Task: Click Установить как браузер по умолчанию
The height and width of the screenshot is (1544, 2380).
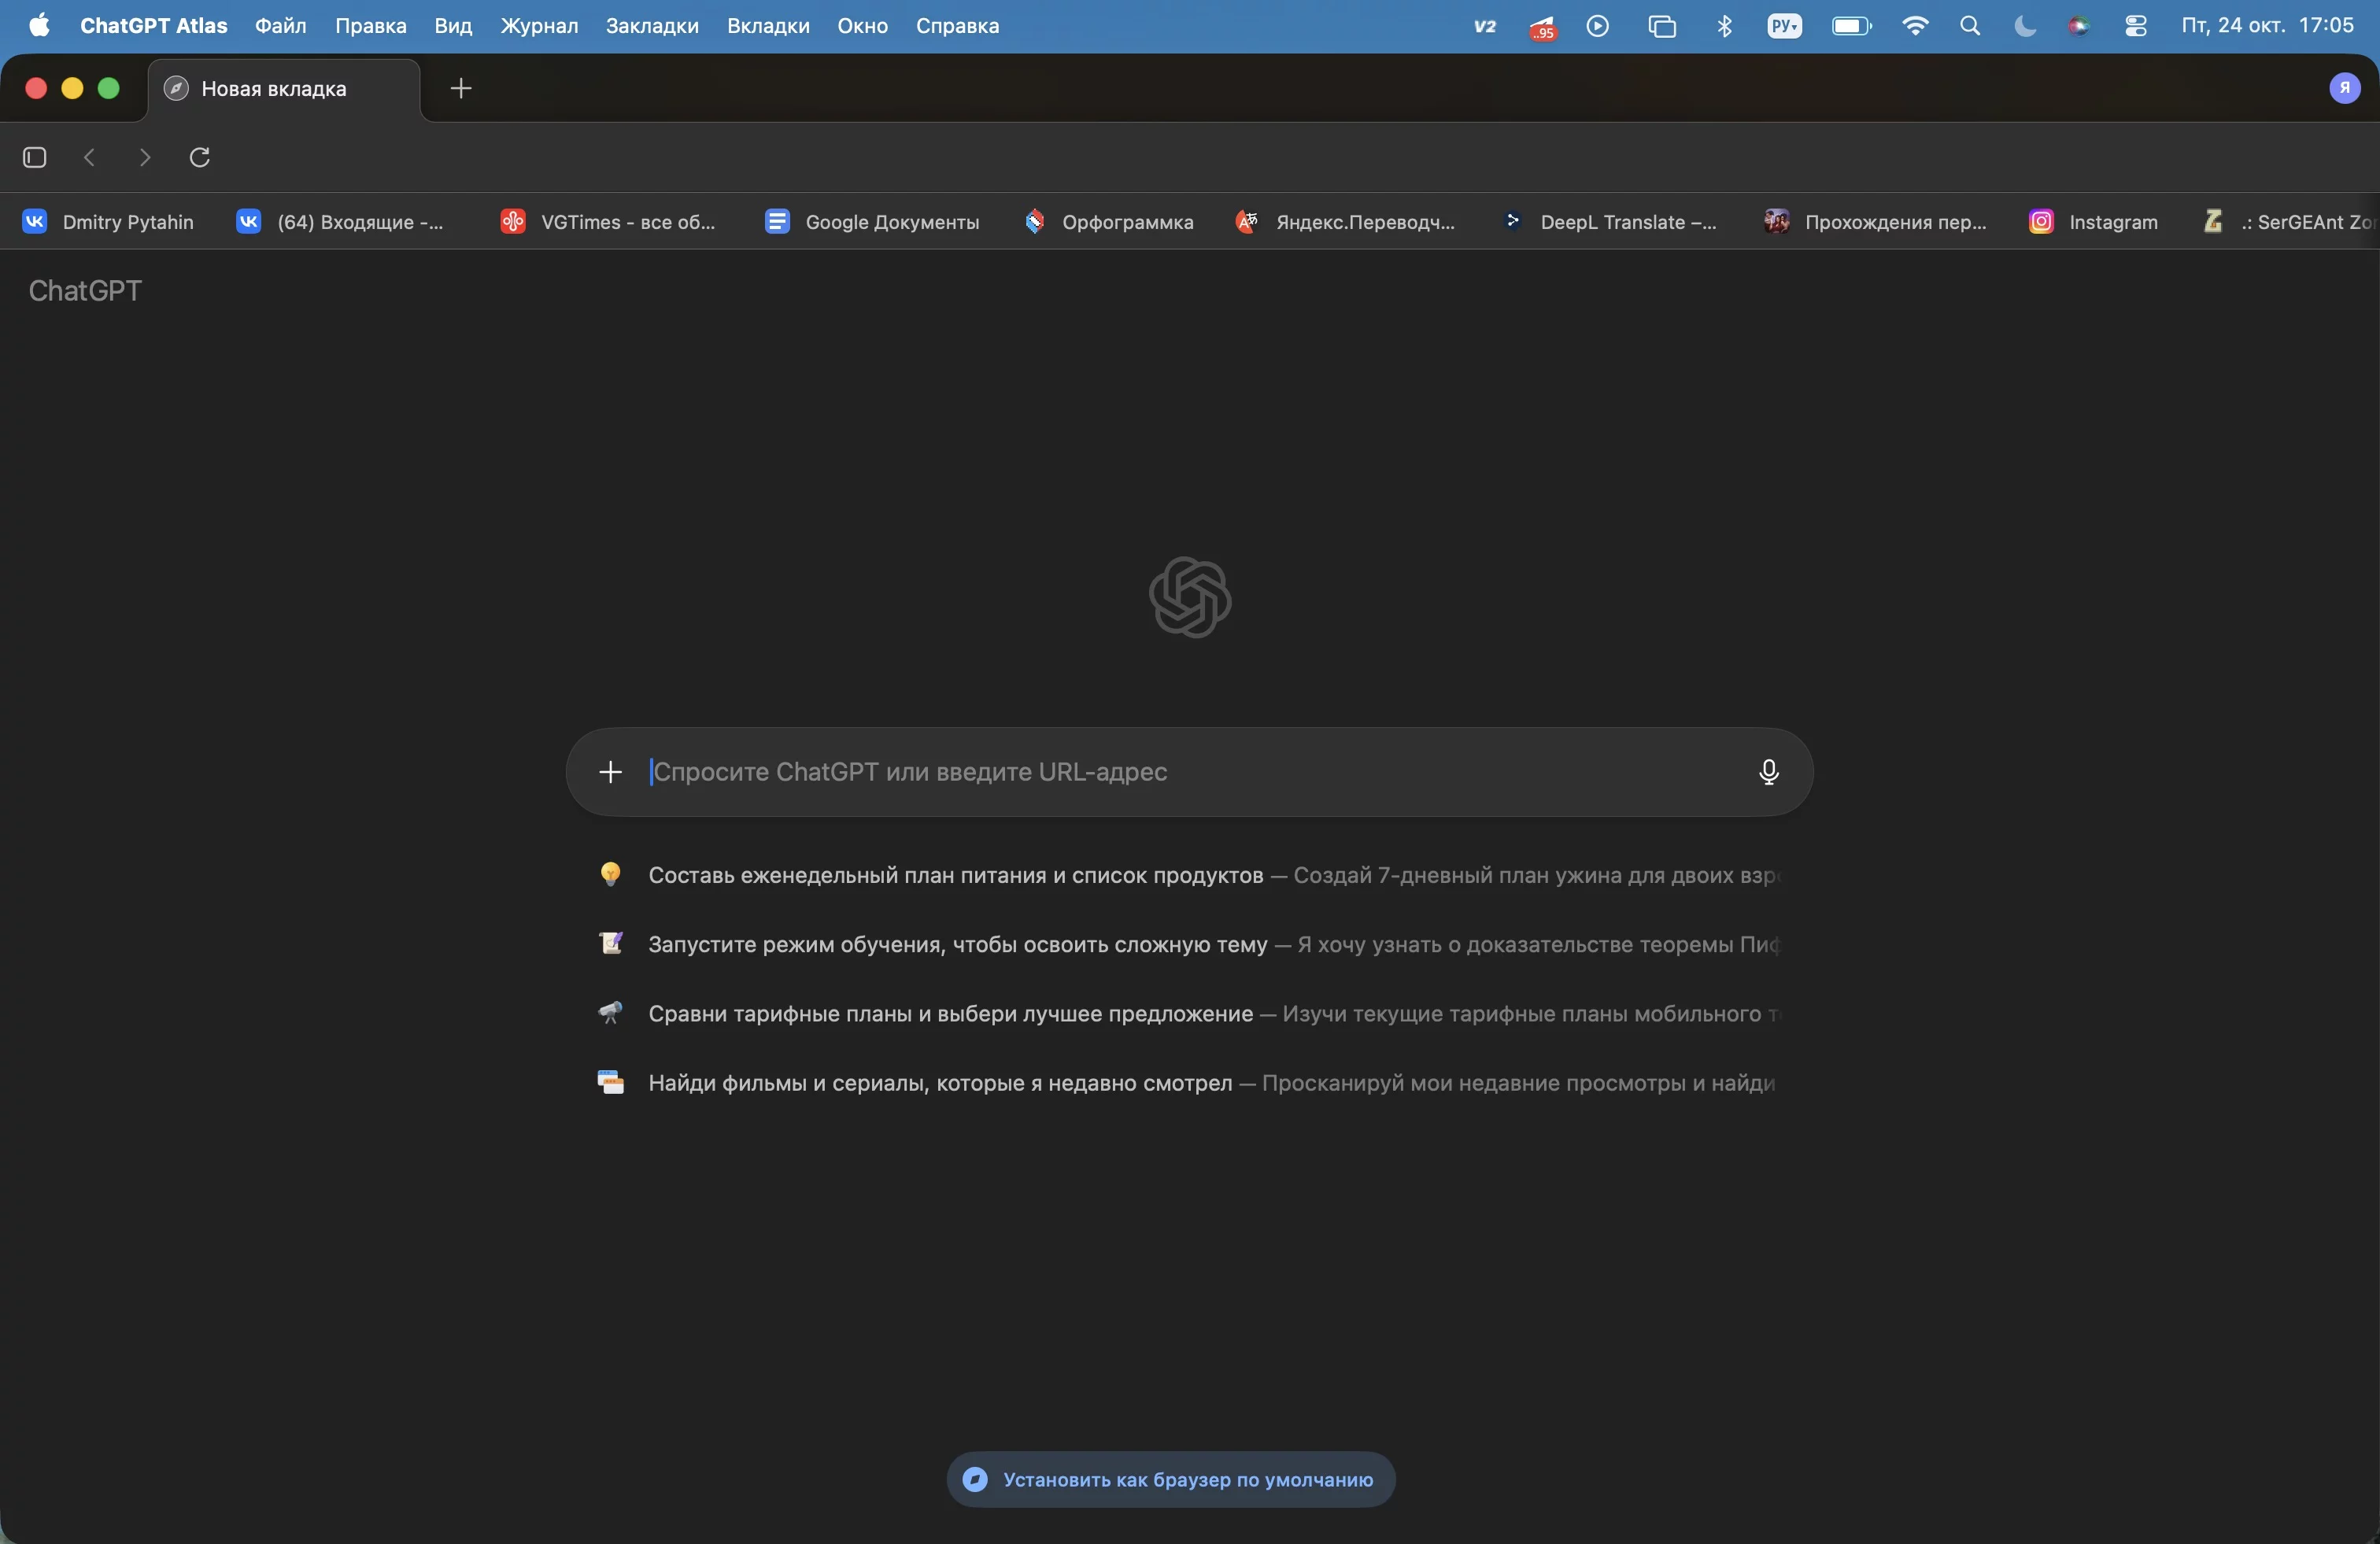Action: coord(1171,1480)
